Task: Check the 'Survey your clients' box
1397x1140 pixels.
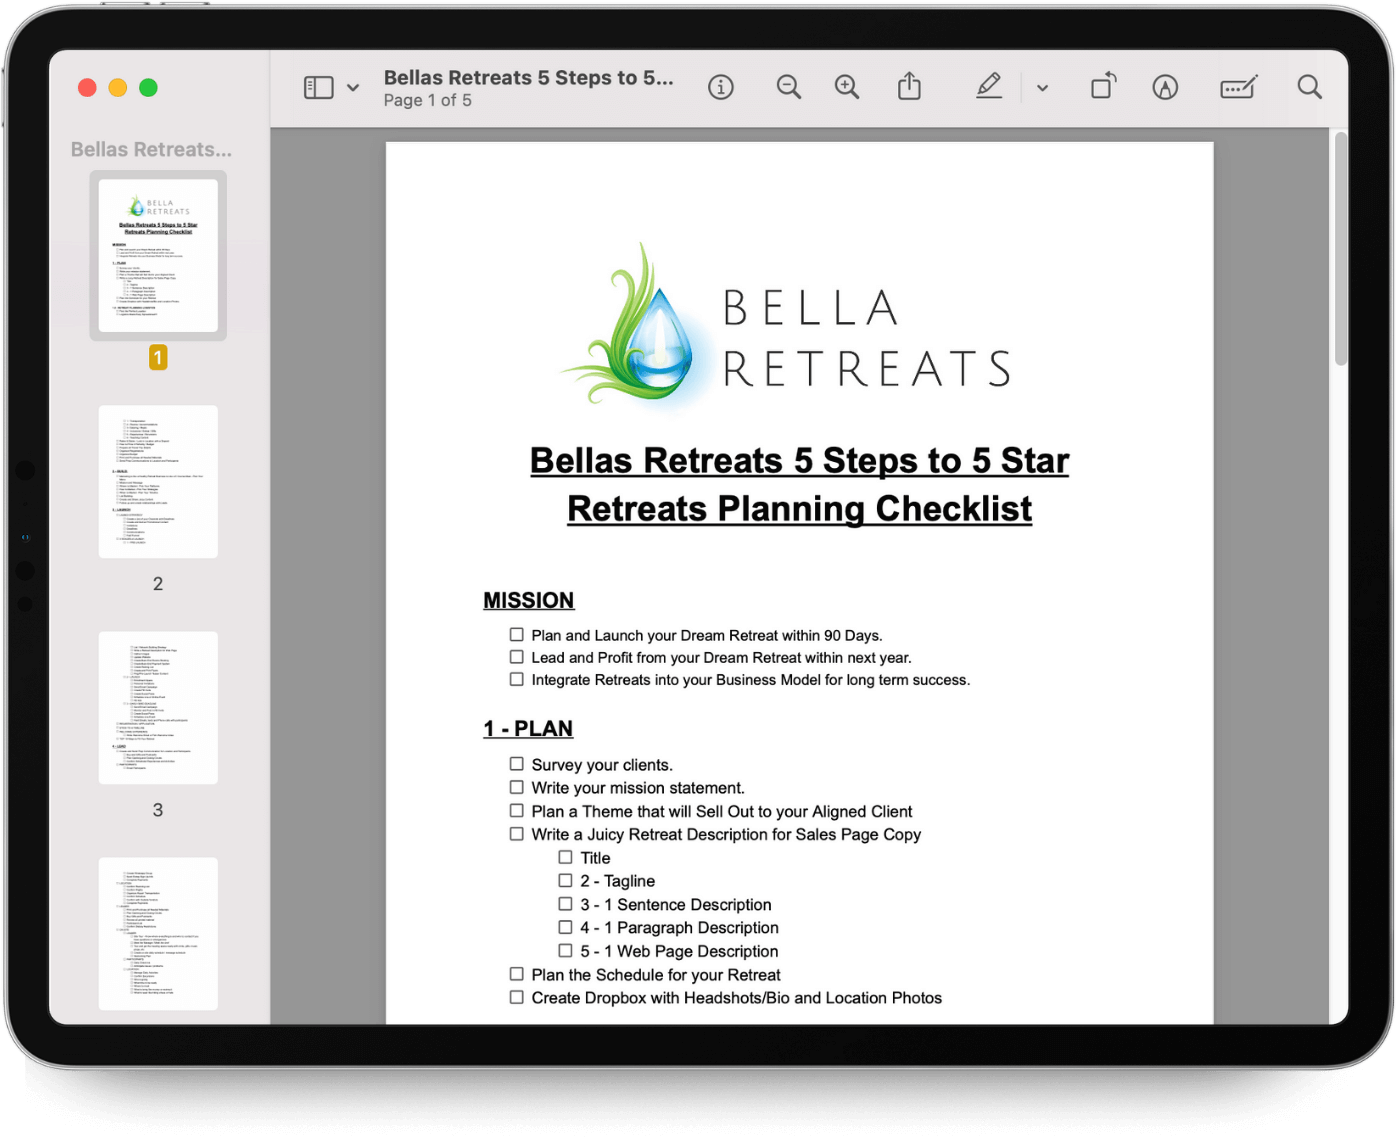Action: (517, 764)
